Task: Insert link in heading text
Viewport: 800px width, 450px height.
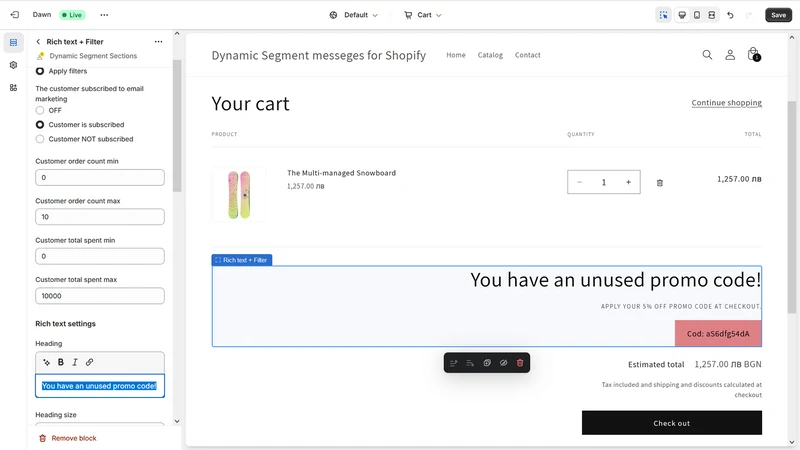Action: tap(89, 362)
